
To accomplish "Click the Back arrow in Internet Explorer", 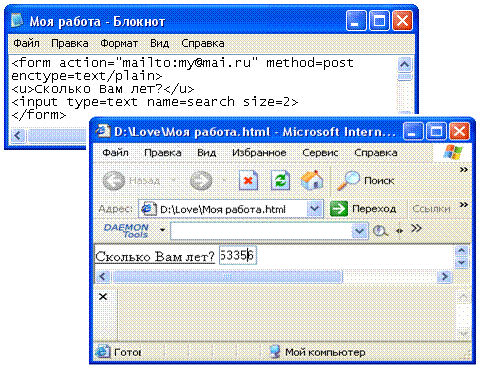I will [113, 181].
